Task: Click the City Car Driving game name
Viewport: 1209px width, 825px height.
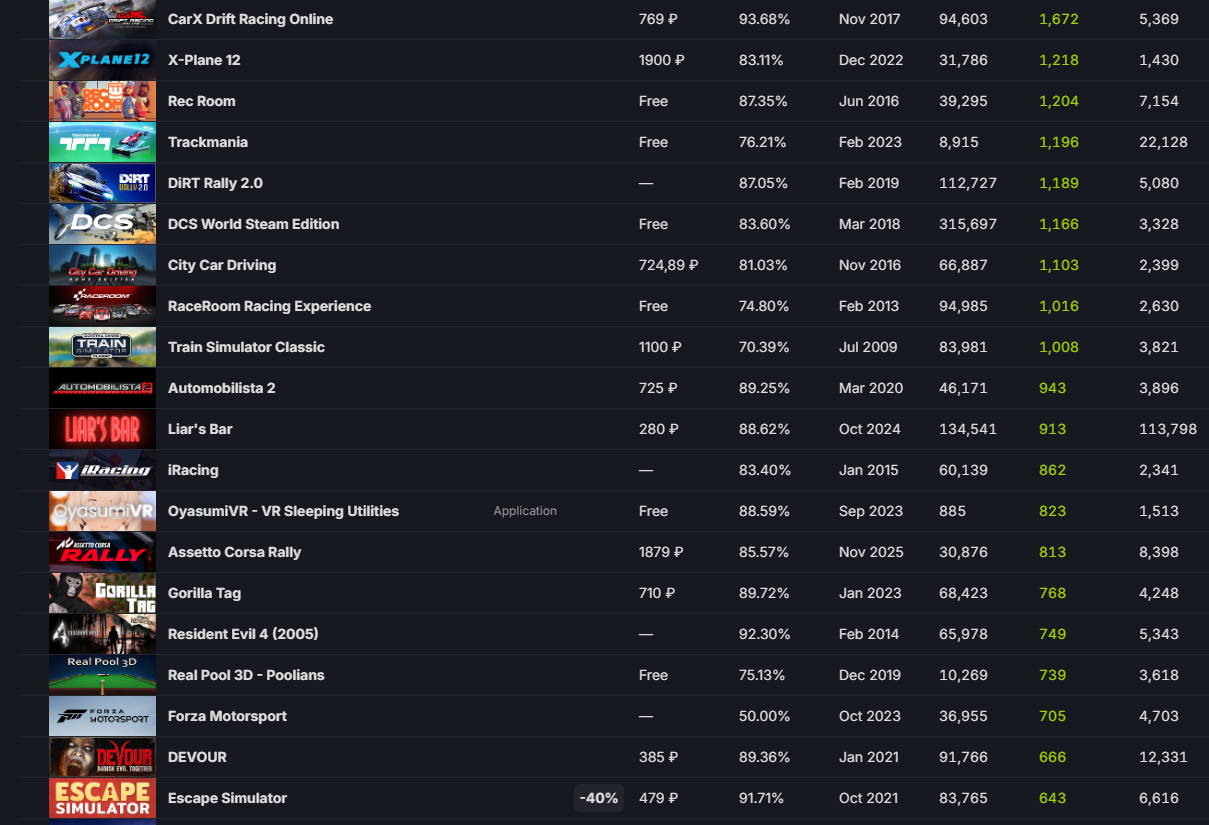Action: pos(222,265)
